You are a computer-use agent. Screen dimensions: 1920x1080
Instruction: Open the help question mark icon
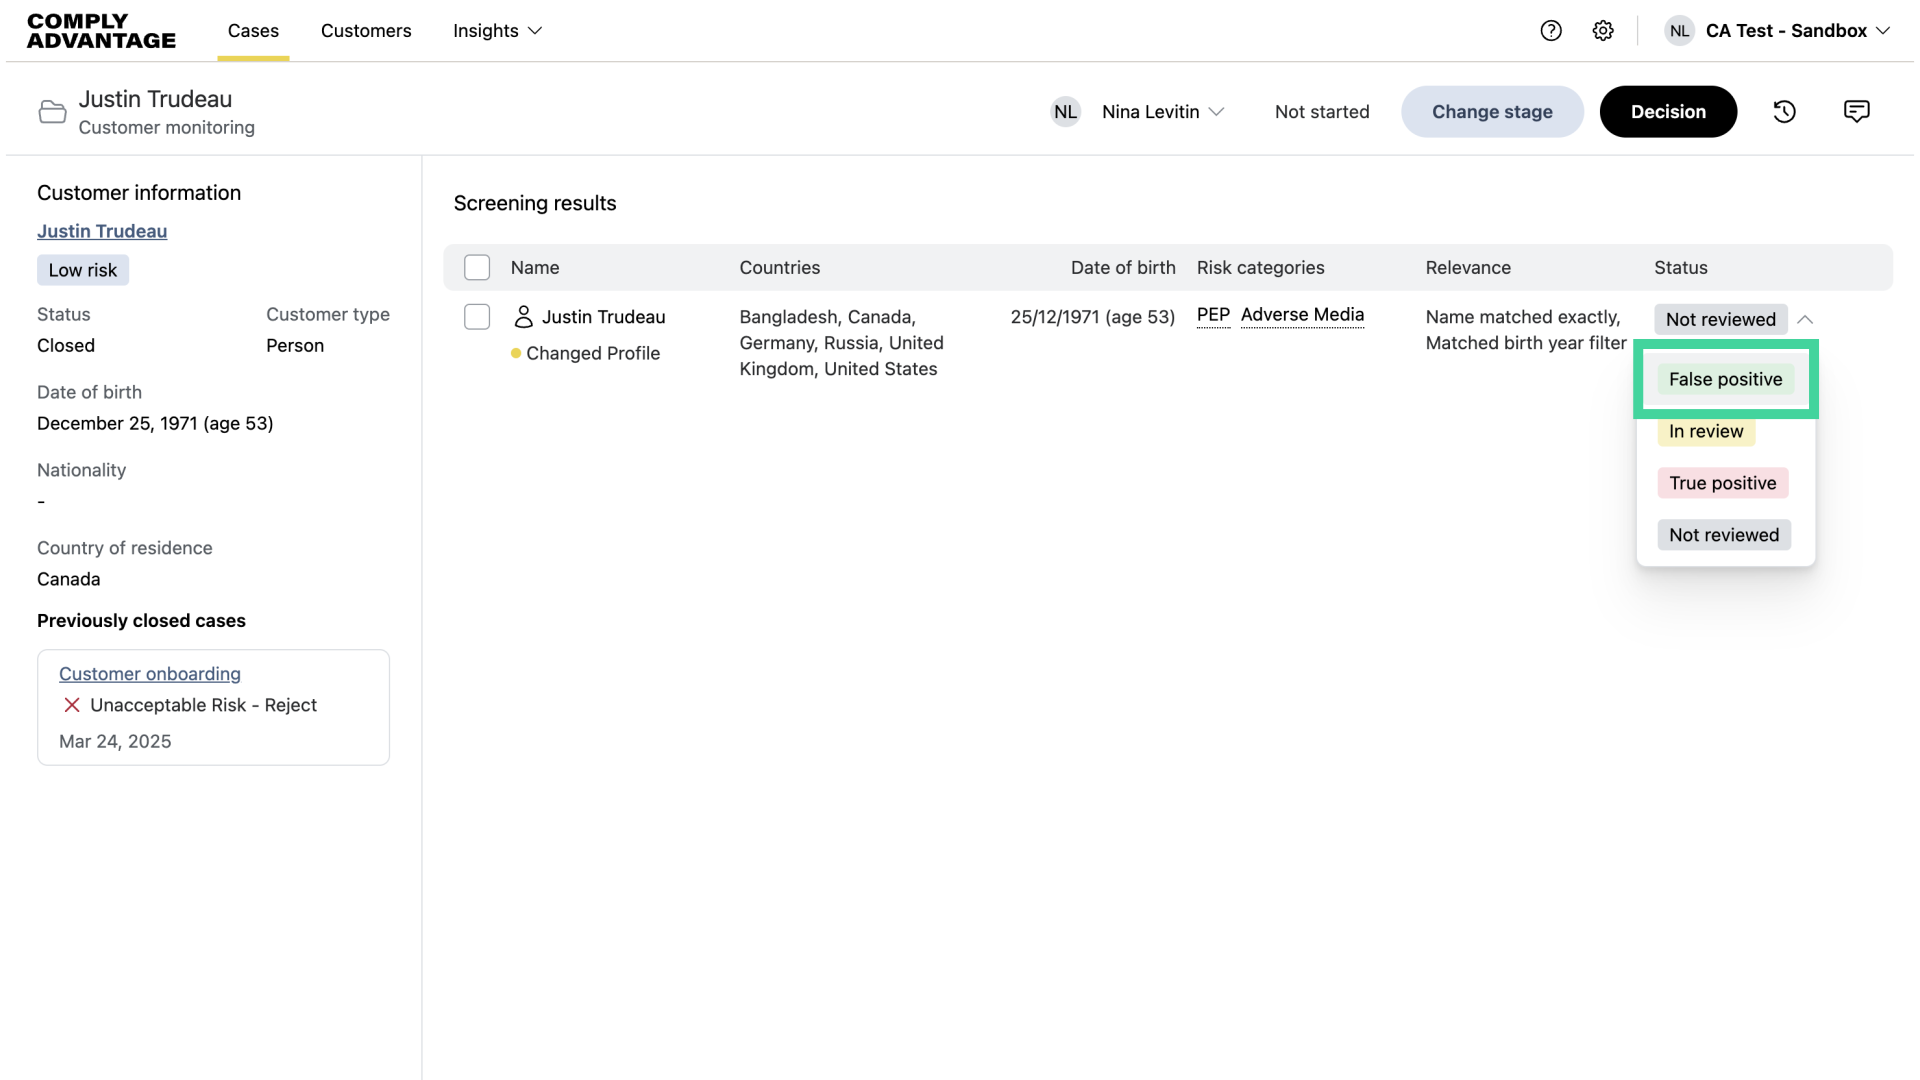(1551, 31)
